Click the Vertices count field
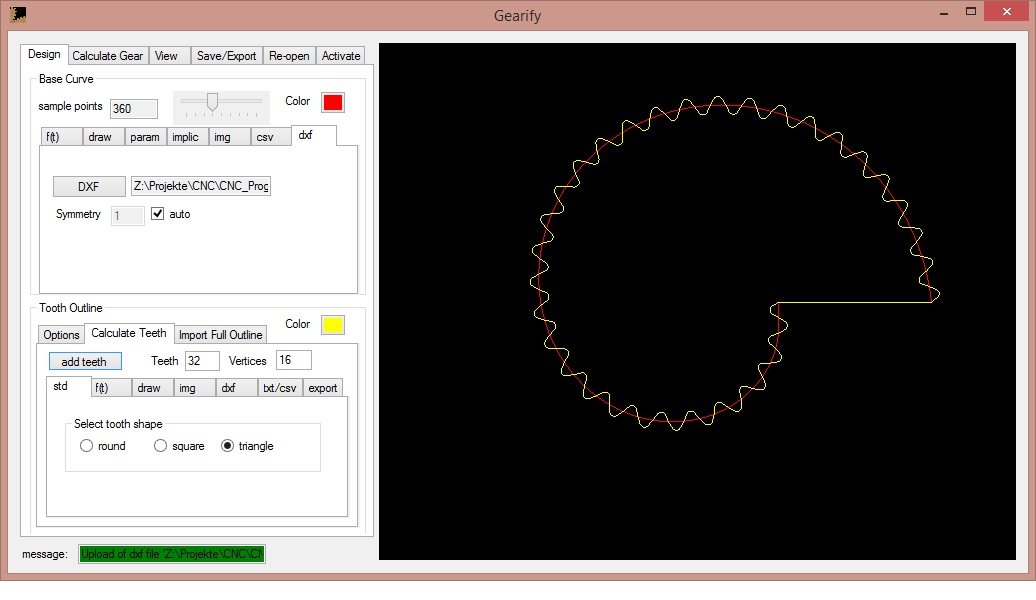This screenshot has height=600, width=1036. pos(293,360)
